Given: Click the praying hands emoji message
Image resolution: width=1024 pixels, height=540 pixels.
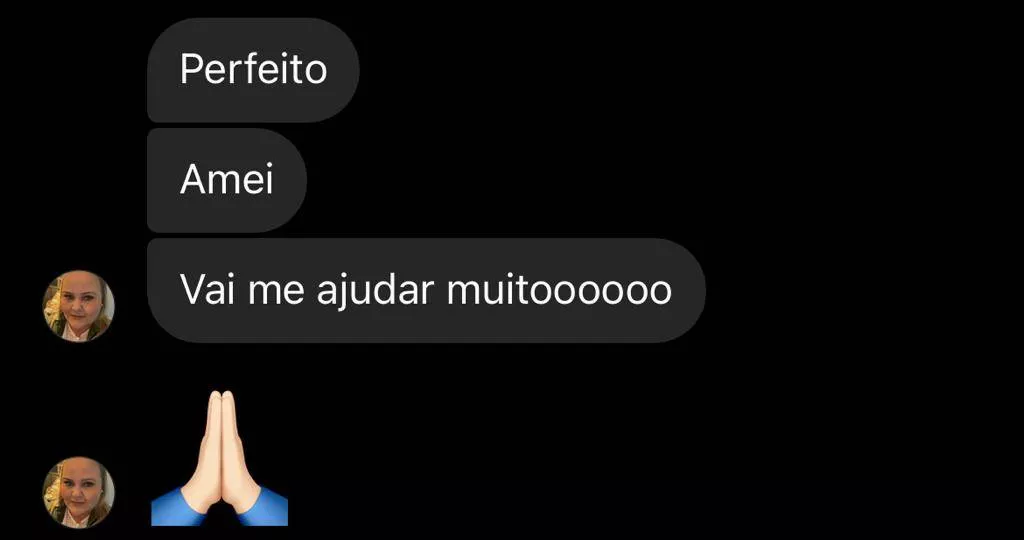Looking at the screenshot, I should pos(219,458).
